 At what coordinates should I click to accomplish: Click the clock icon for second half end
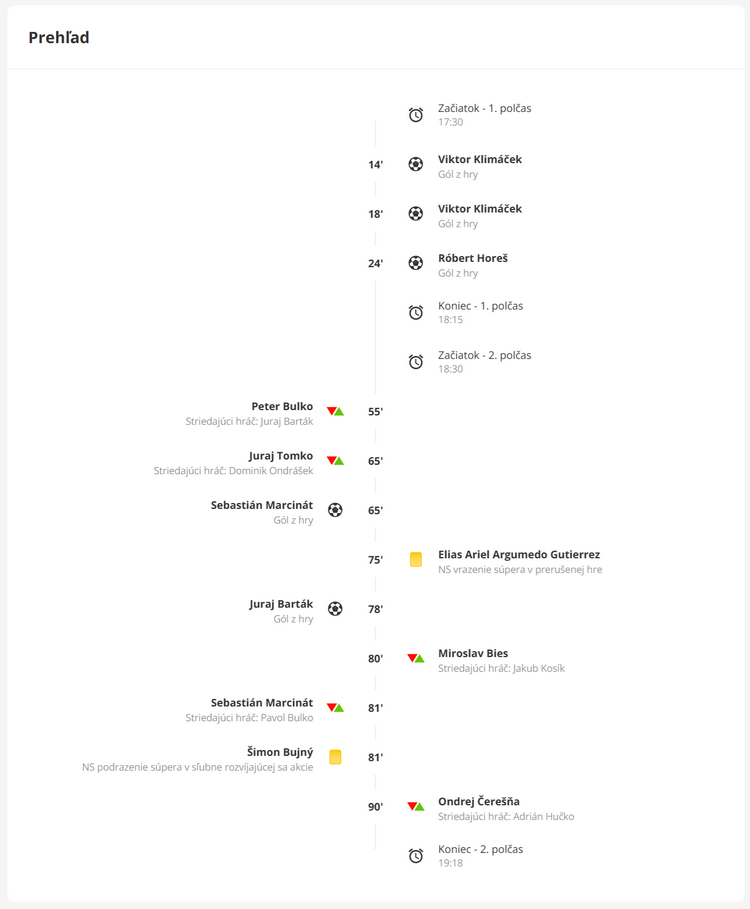tap(416, 856)
